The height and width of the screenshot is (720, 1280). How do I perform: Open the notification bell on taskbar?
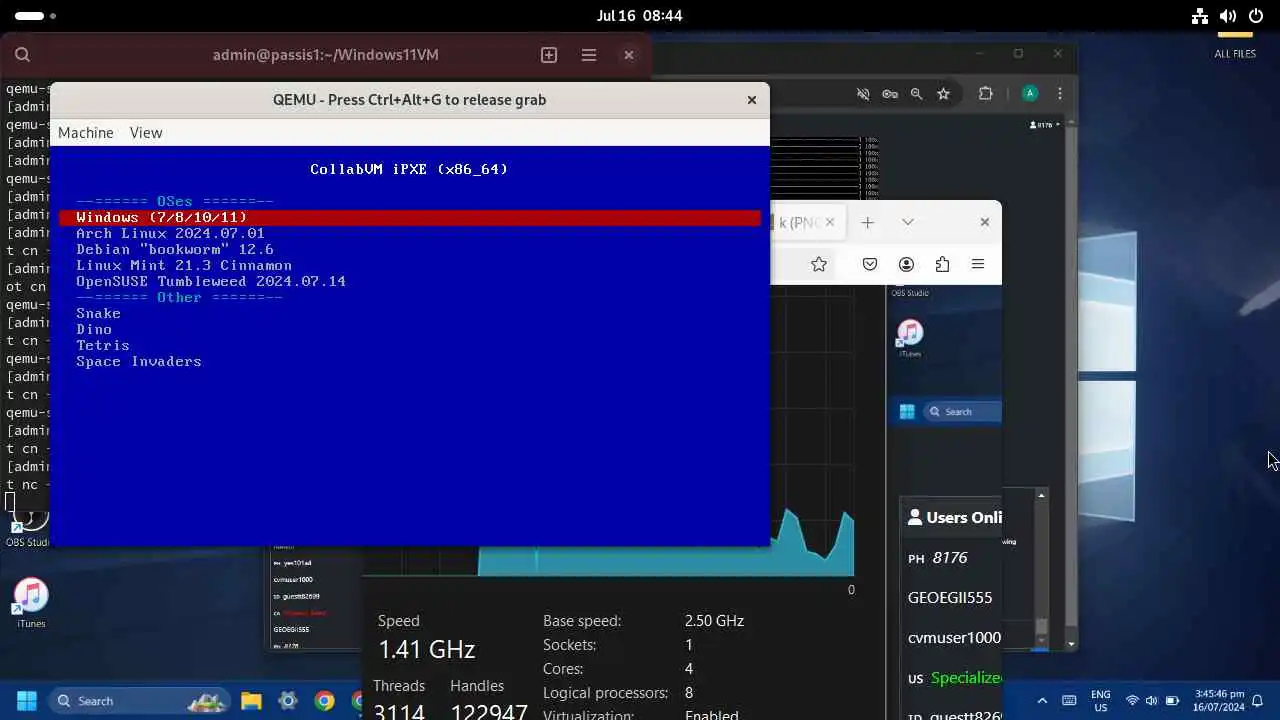point(1258,701)
